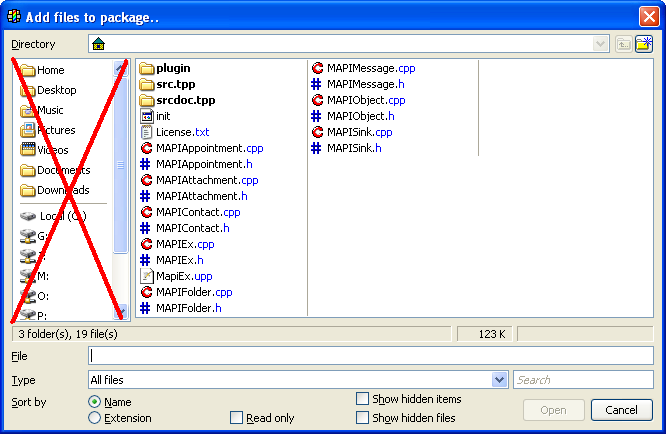Select the MAPIContact.h header file
This screenshot has height=434, width=666.
192,228
